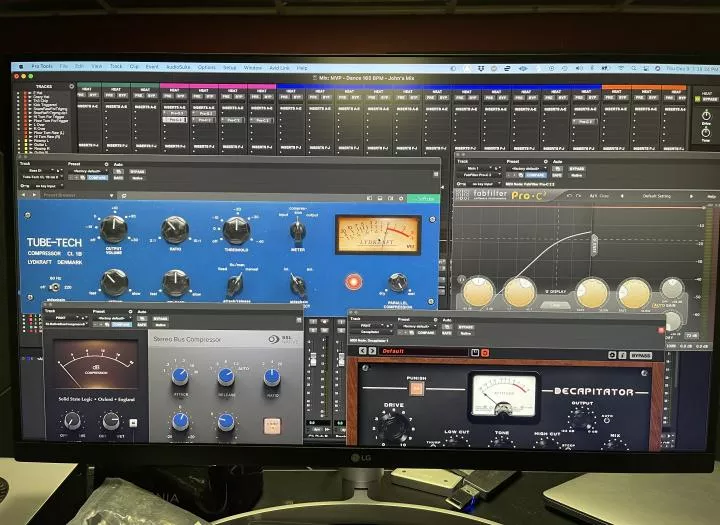
Task: Toggle Auto Gain in FabFilter Pro-C 2
Action: (664, 305)
